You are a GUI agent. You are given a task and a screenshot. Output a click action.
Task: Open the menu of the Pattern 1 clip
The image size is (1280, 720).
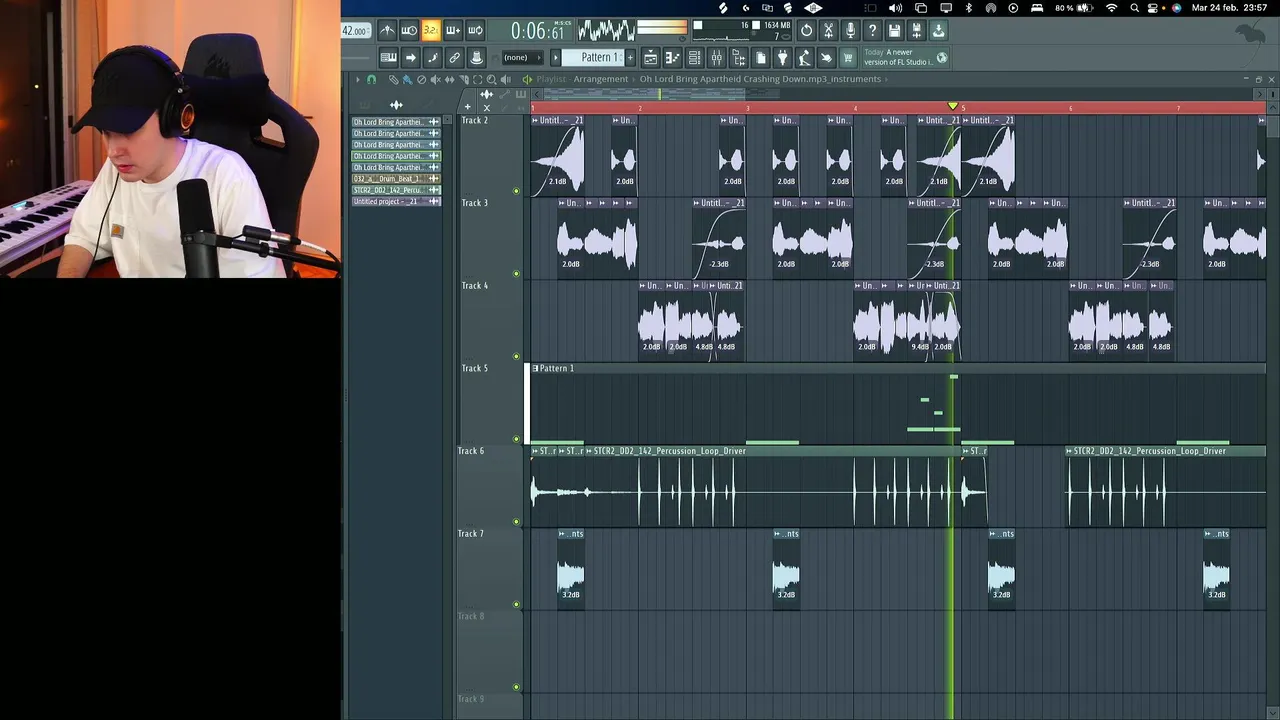coord(535,368)
